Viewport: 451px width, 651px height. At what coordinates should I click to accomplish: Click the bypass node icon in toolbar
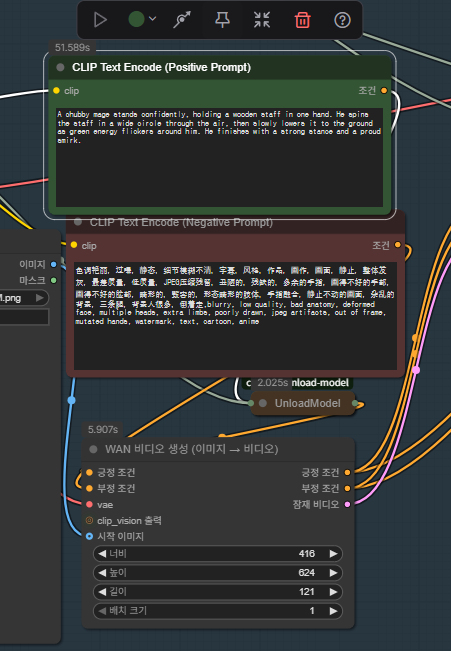point(181,20)
